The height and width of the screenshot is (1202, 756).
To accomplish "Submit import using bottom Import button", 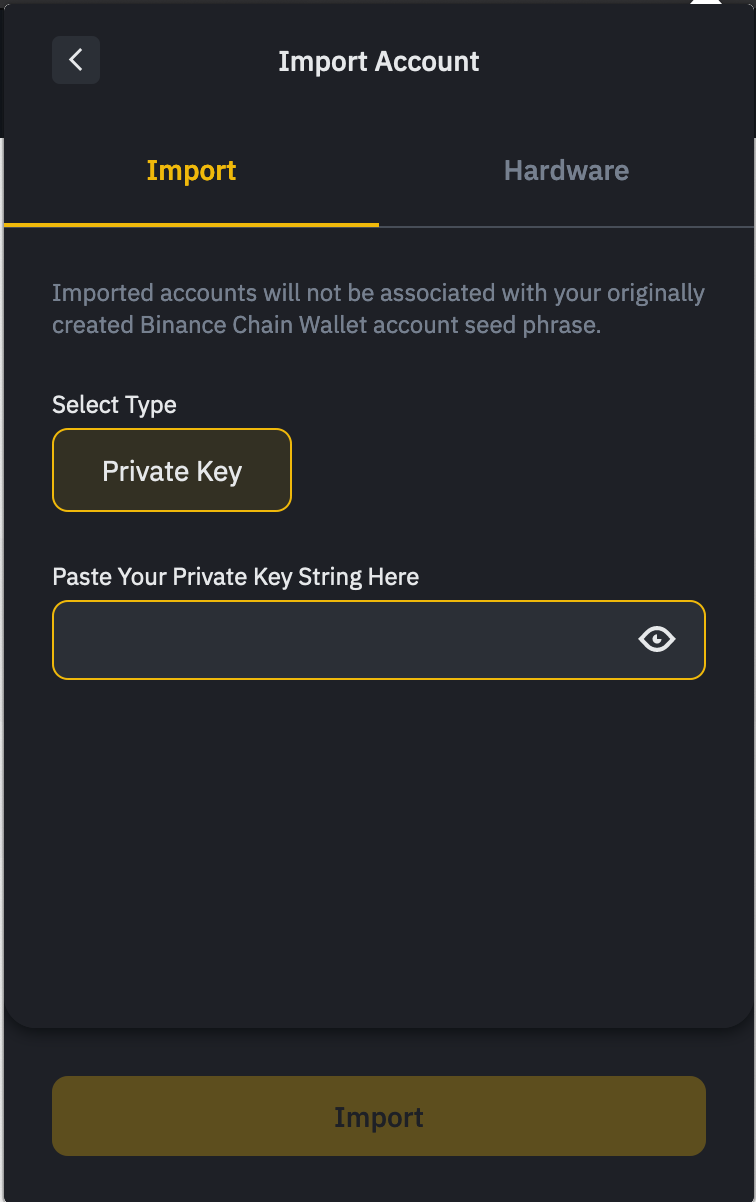I will tap(379, 1116).
